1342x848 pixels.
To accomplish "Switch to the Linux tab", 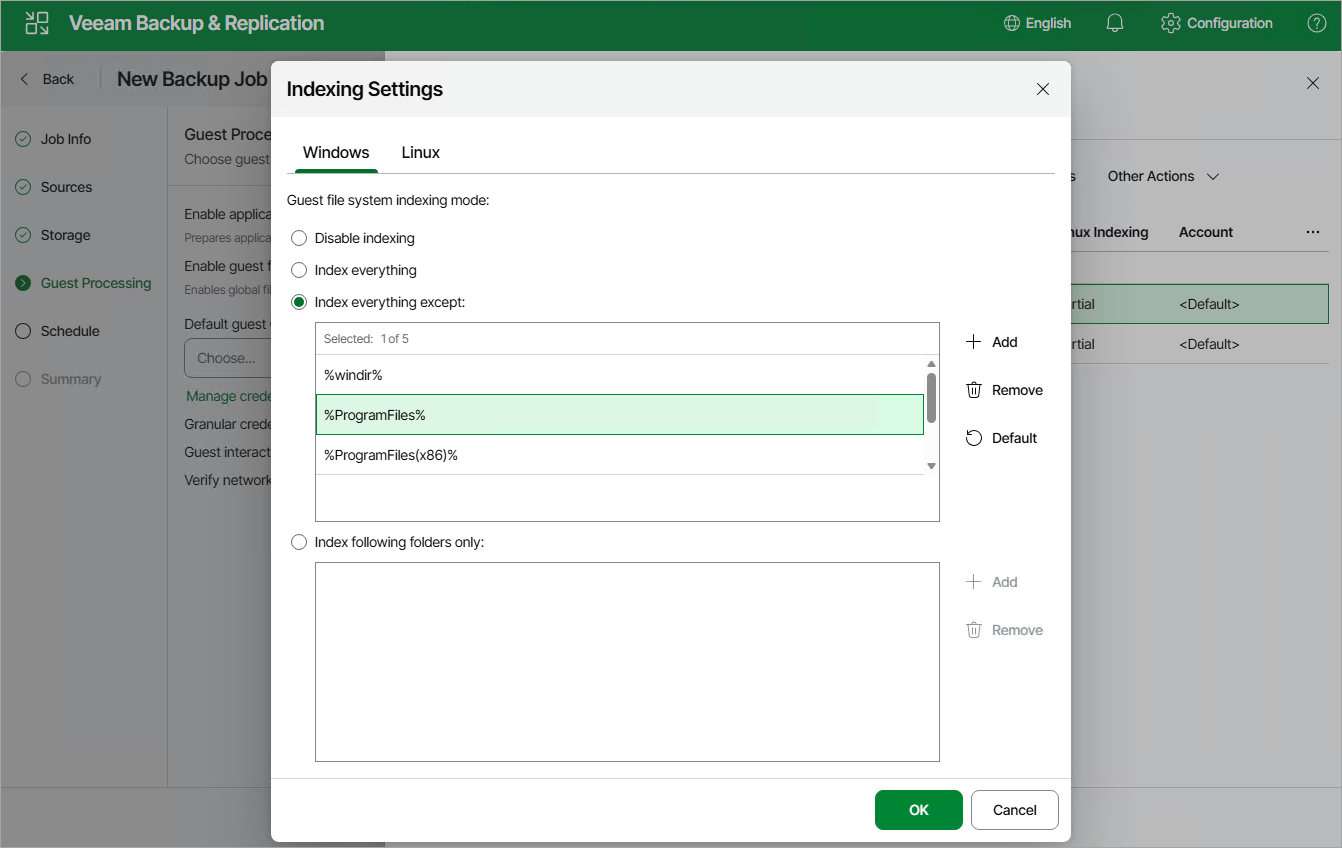I will [421, 152].
